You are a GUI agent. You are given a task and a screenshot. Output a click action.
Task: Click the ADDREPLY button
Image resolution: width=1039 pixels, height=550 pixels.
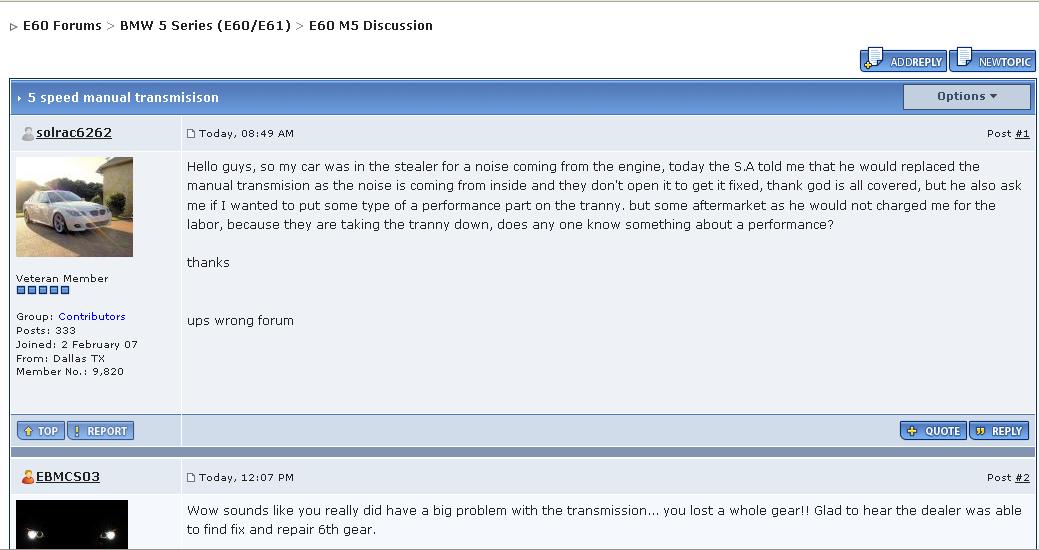click(903, 60)
